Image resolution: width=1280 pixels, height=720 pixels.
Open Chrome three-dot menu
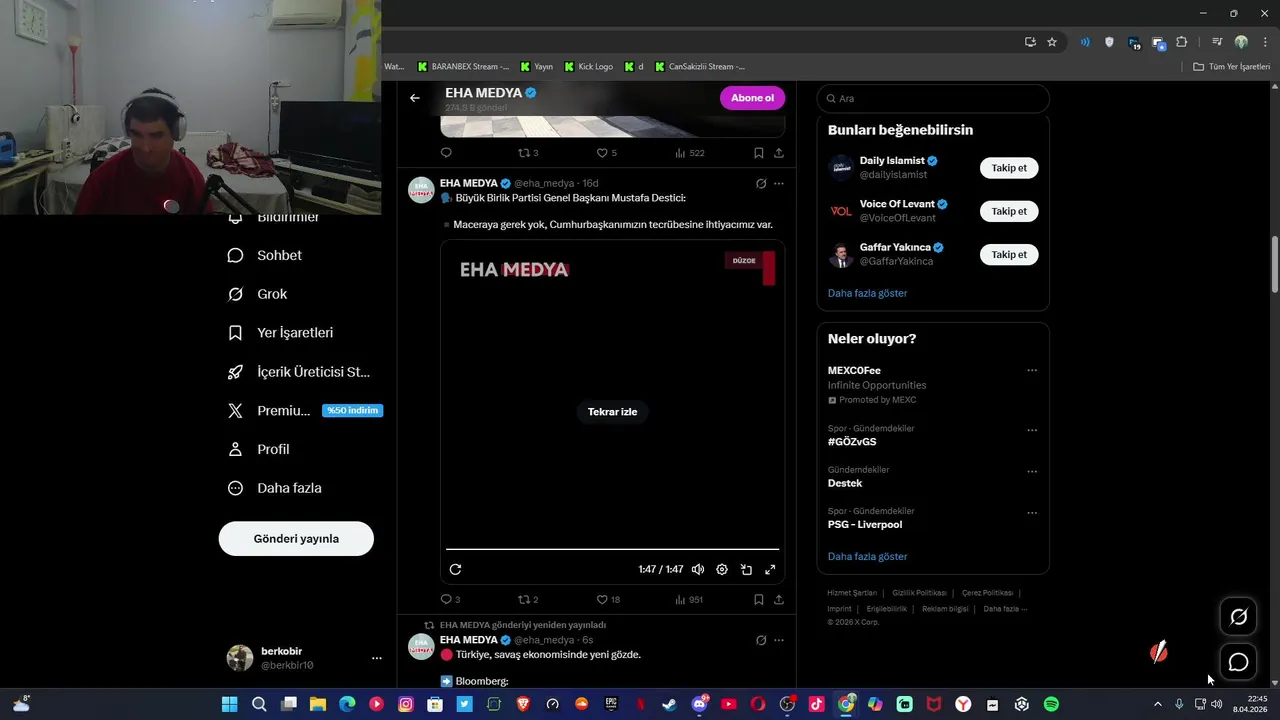1265,42
